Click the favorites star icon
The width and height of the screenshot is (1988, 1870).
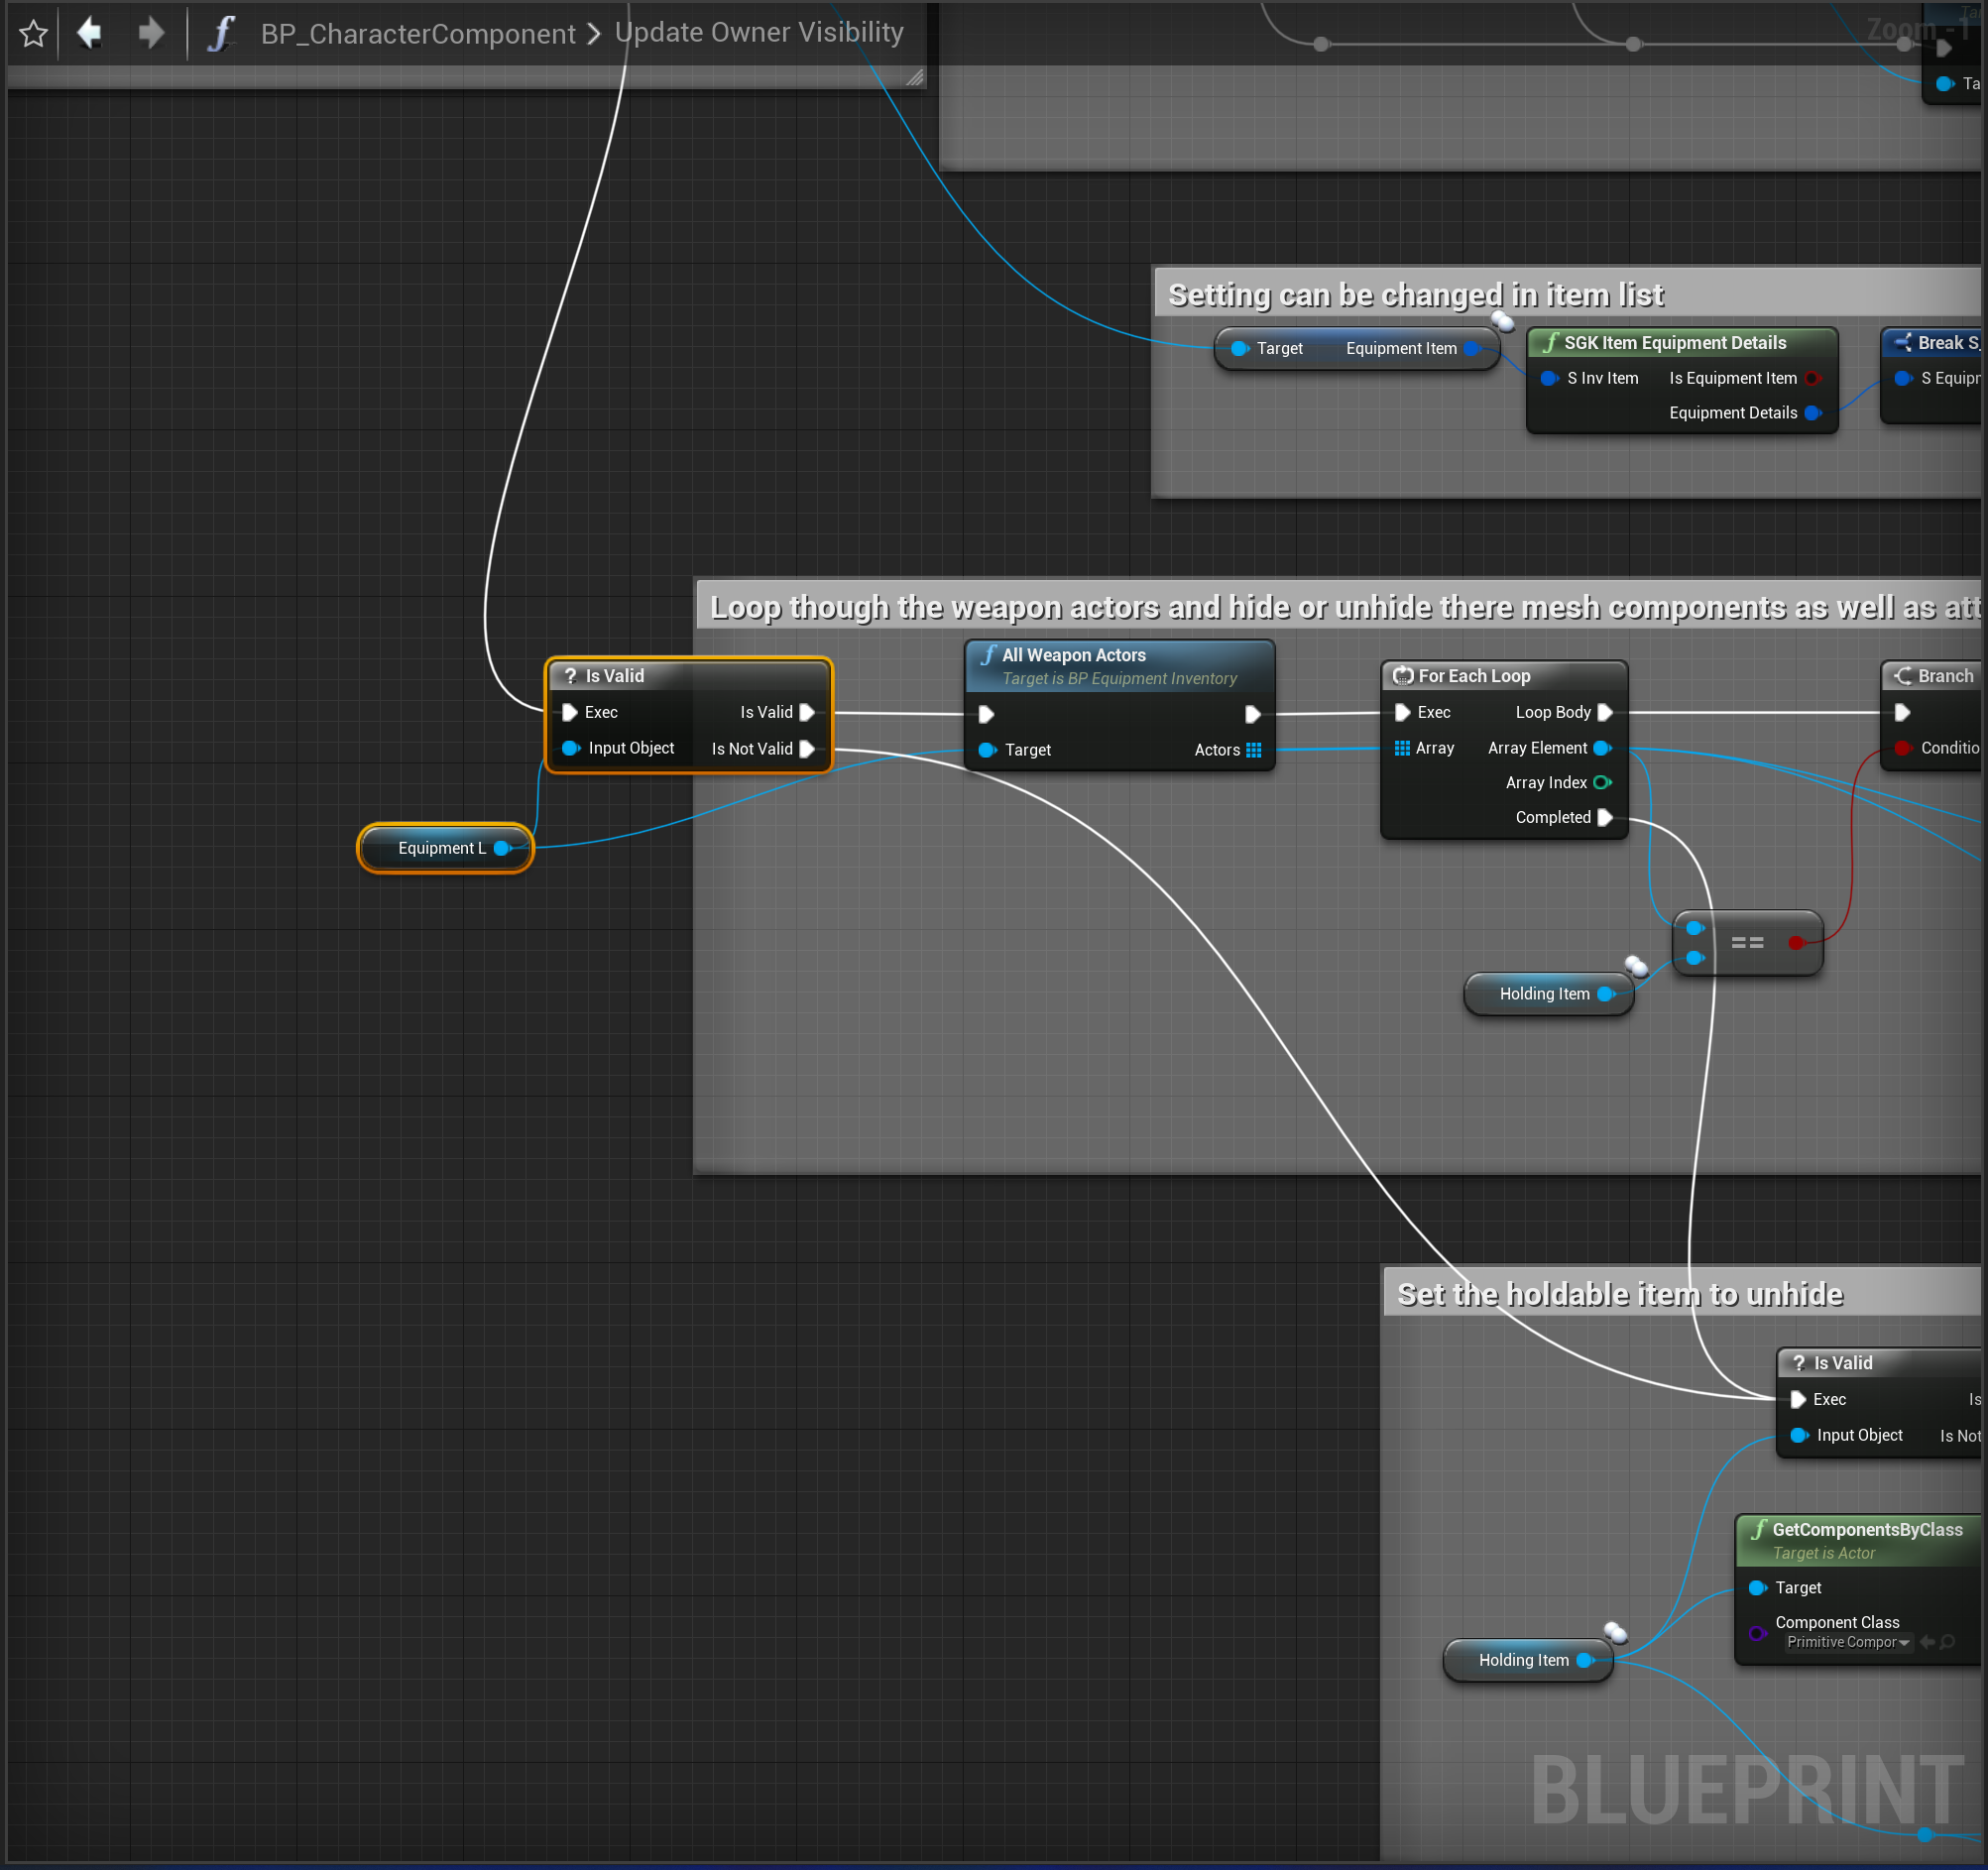pyautogui.click(x=33, y=33)
